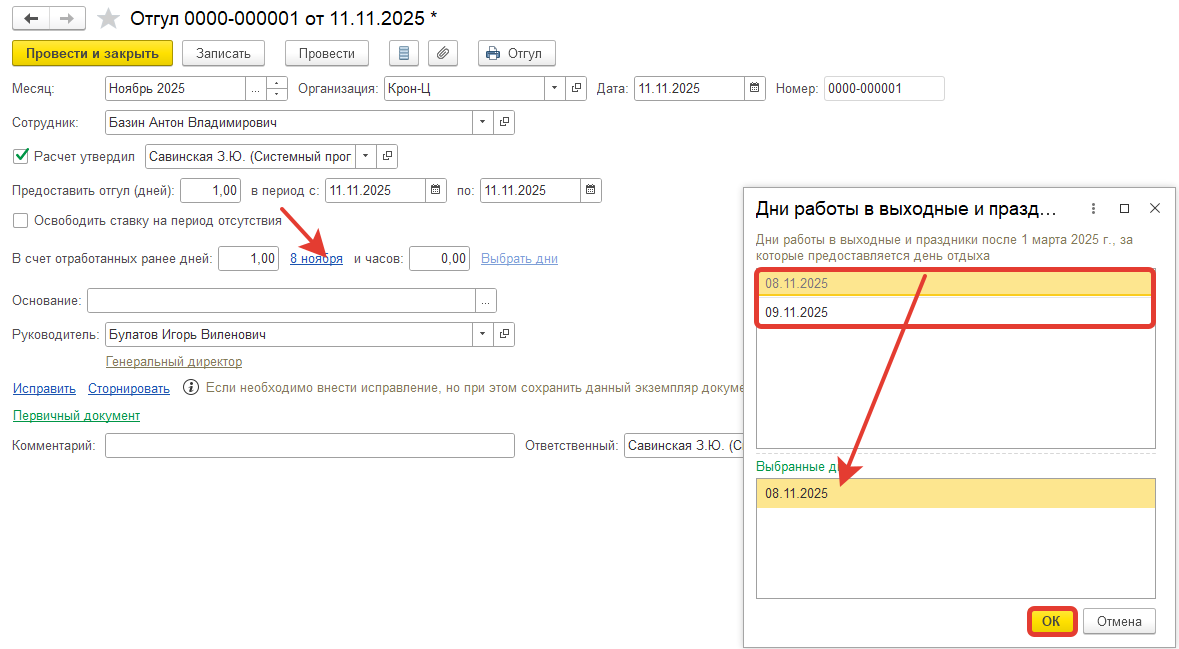Toggle the Расчет утвердил checkbox
Image resolution: width=1179 pixels, height=649 pixels.
pyautogui.click(x=20, y=156)
